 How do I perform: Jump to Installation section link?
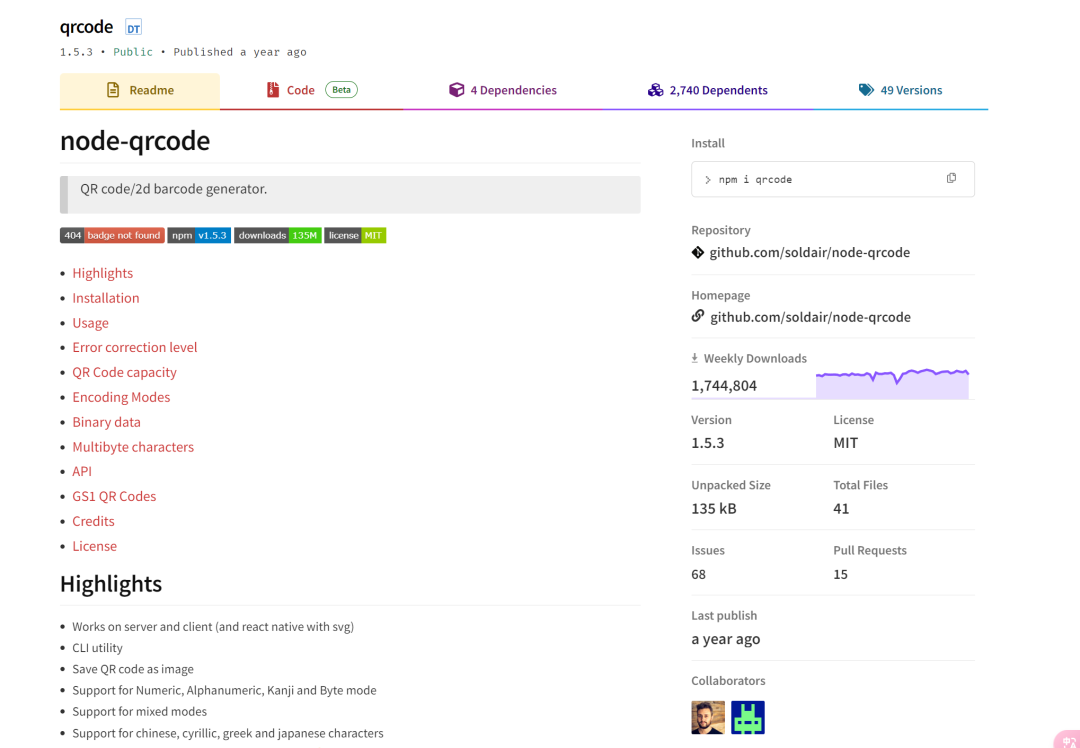pos(105,298)
